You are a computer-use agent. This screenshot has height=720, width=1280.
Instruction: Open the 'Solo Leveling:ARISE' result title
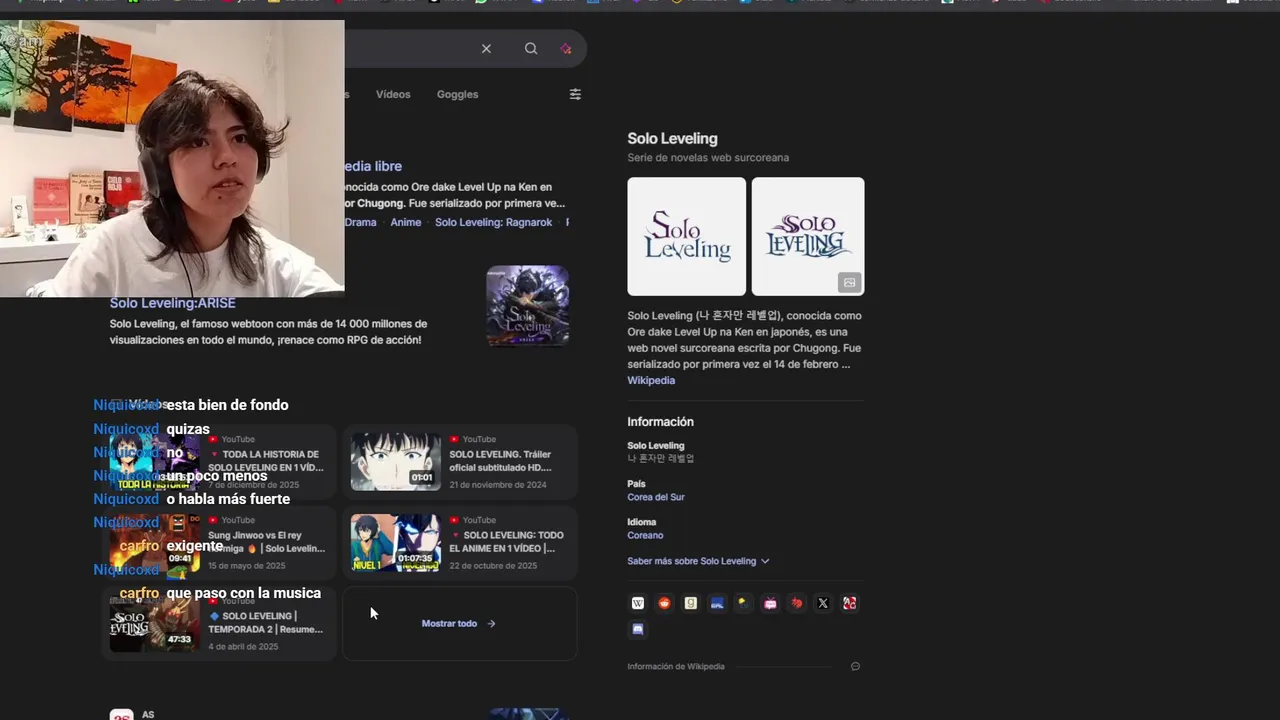(173, 303)
